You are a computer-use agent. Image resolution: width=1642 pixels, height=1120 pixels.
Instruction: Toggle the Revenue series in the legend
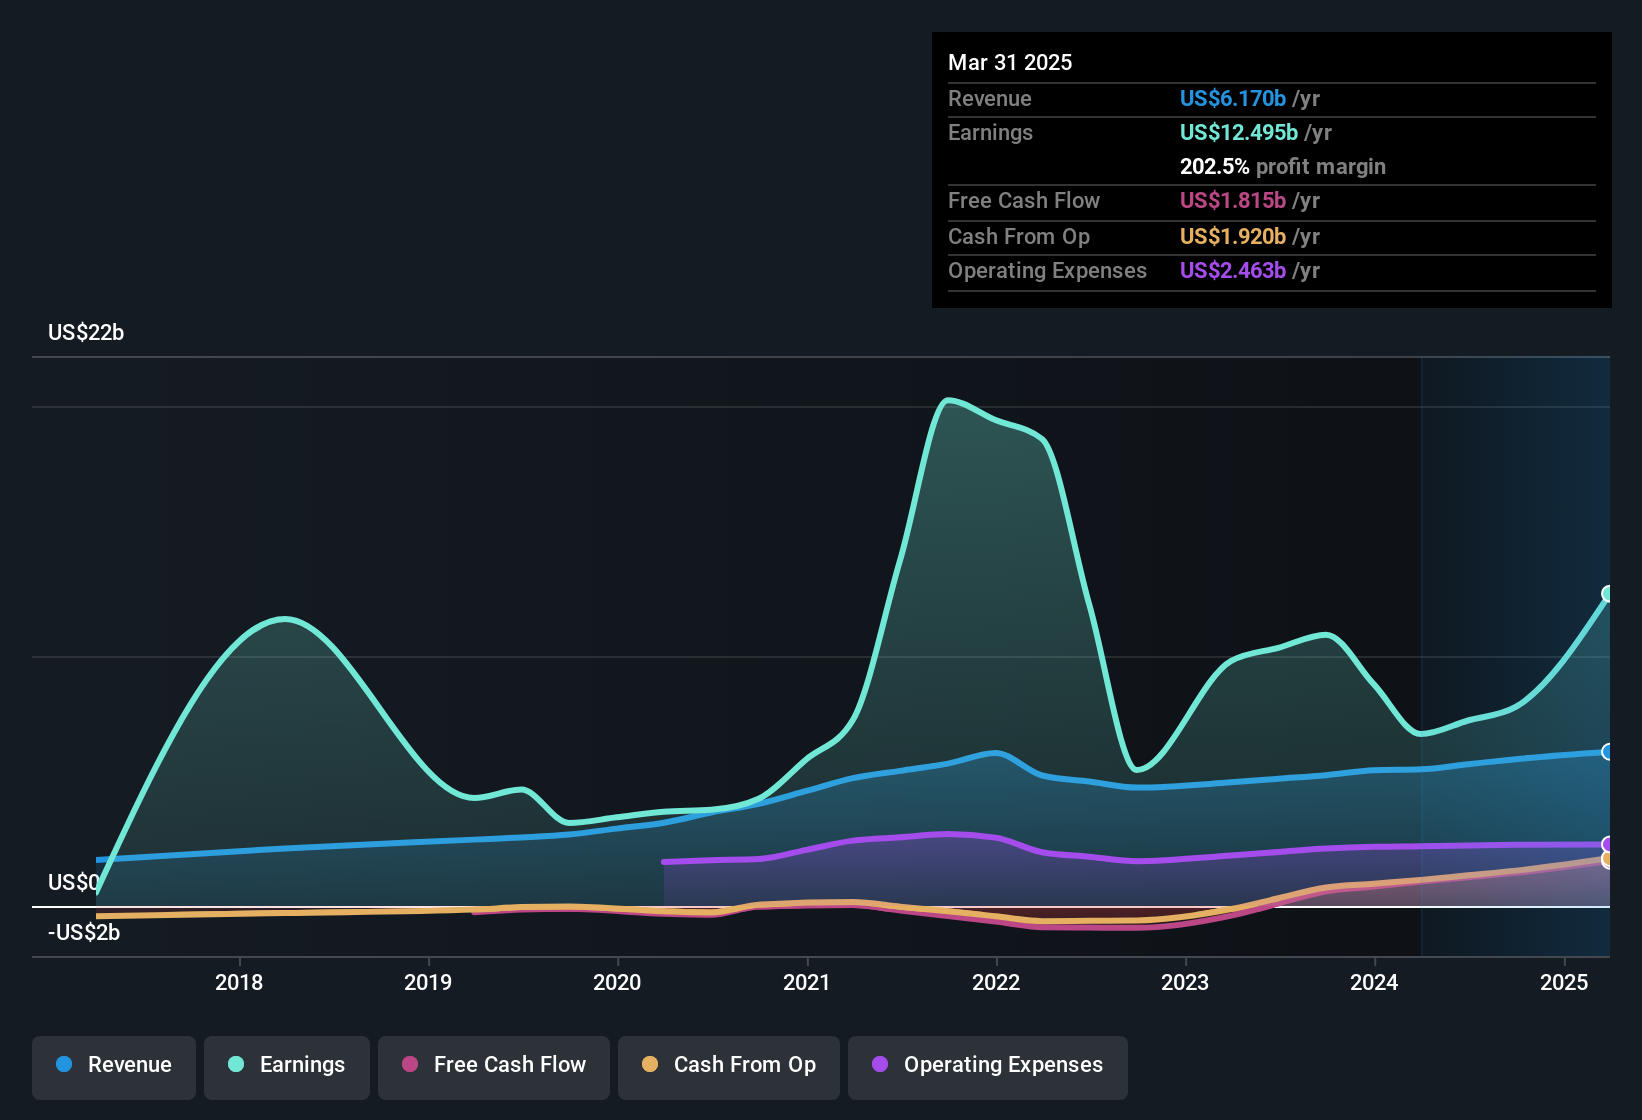[x=114, y=1065]
